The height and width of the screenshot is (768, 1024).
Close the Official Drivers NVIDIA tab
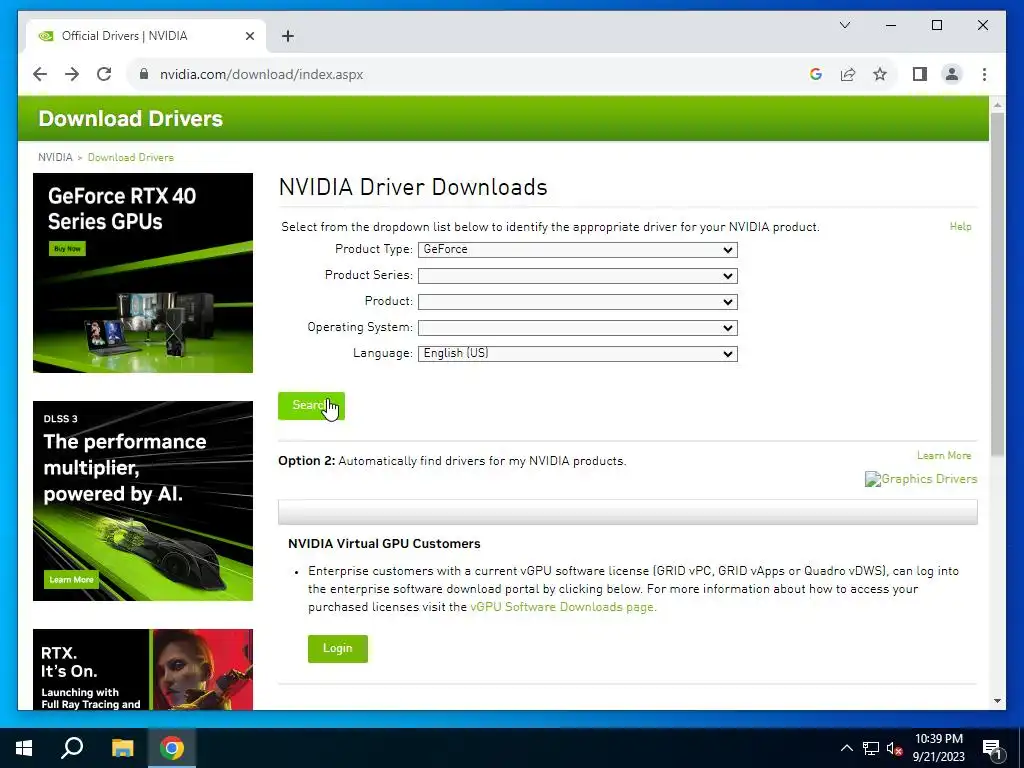click(249, 36)
